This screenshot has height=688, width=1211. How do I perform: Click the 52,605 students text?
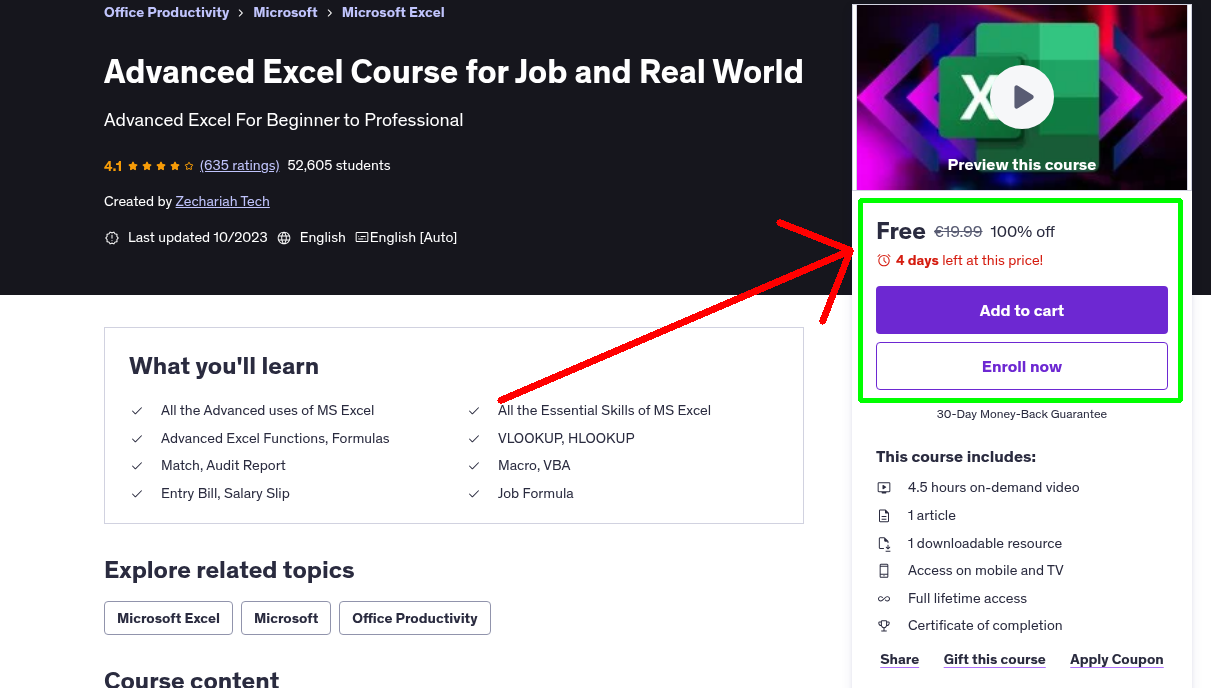pyautogui.click(x=339, y=165)
